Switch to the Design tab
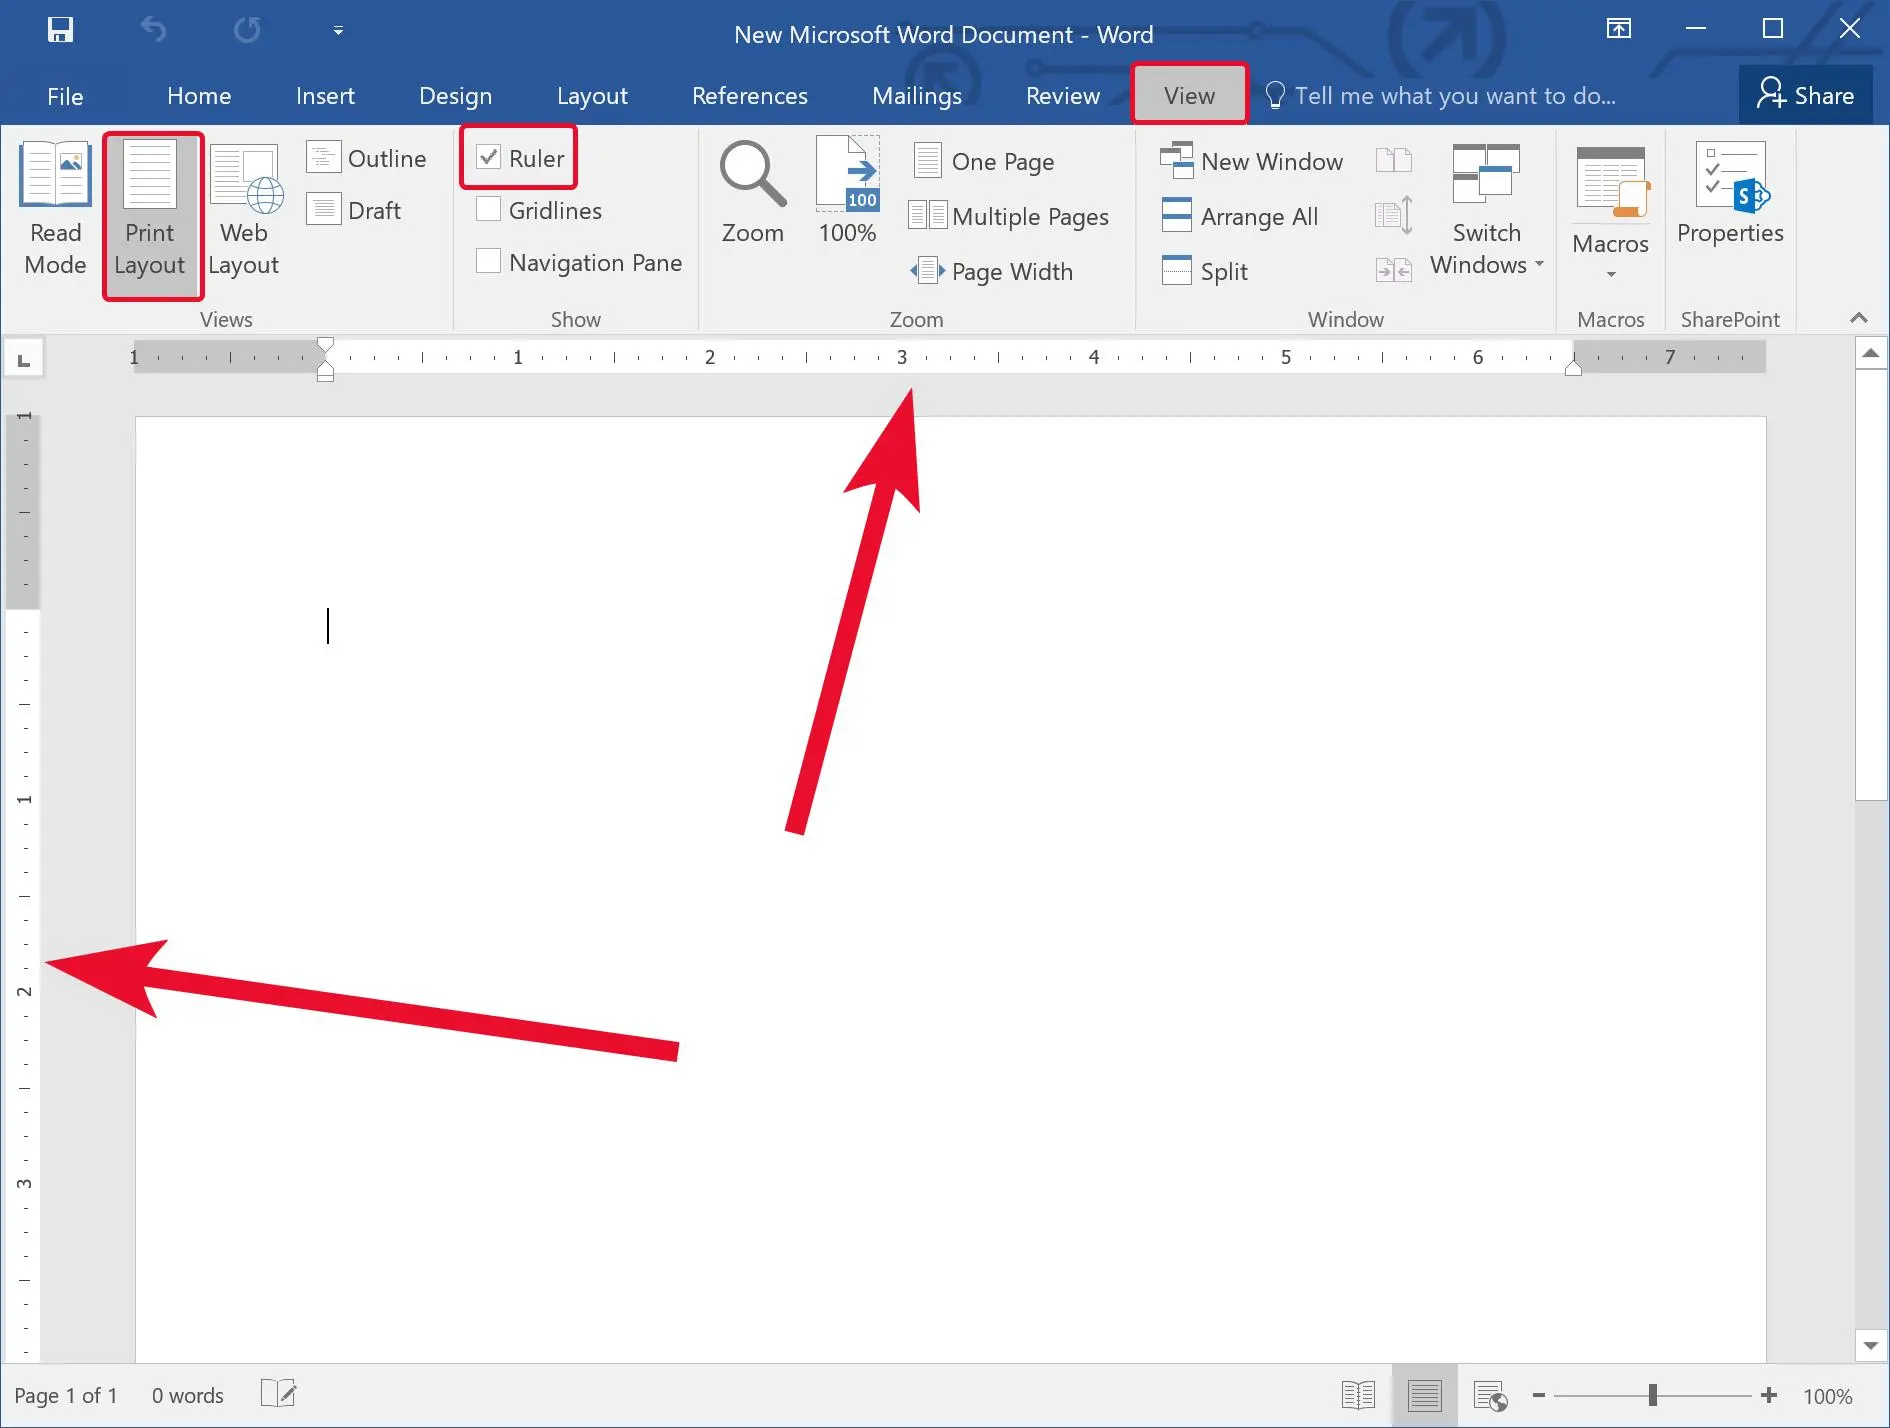The height and width of the screenshot is (1428, 1890). (455, 96)
